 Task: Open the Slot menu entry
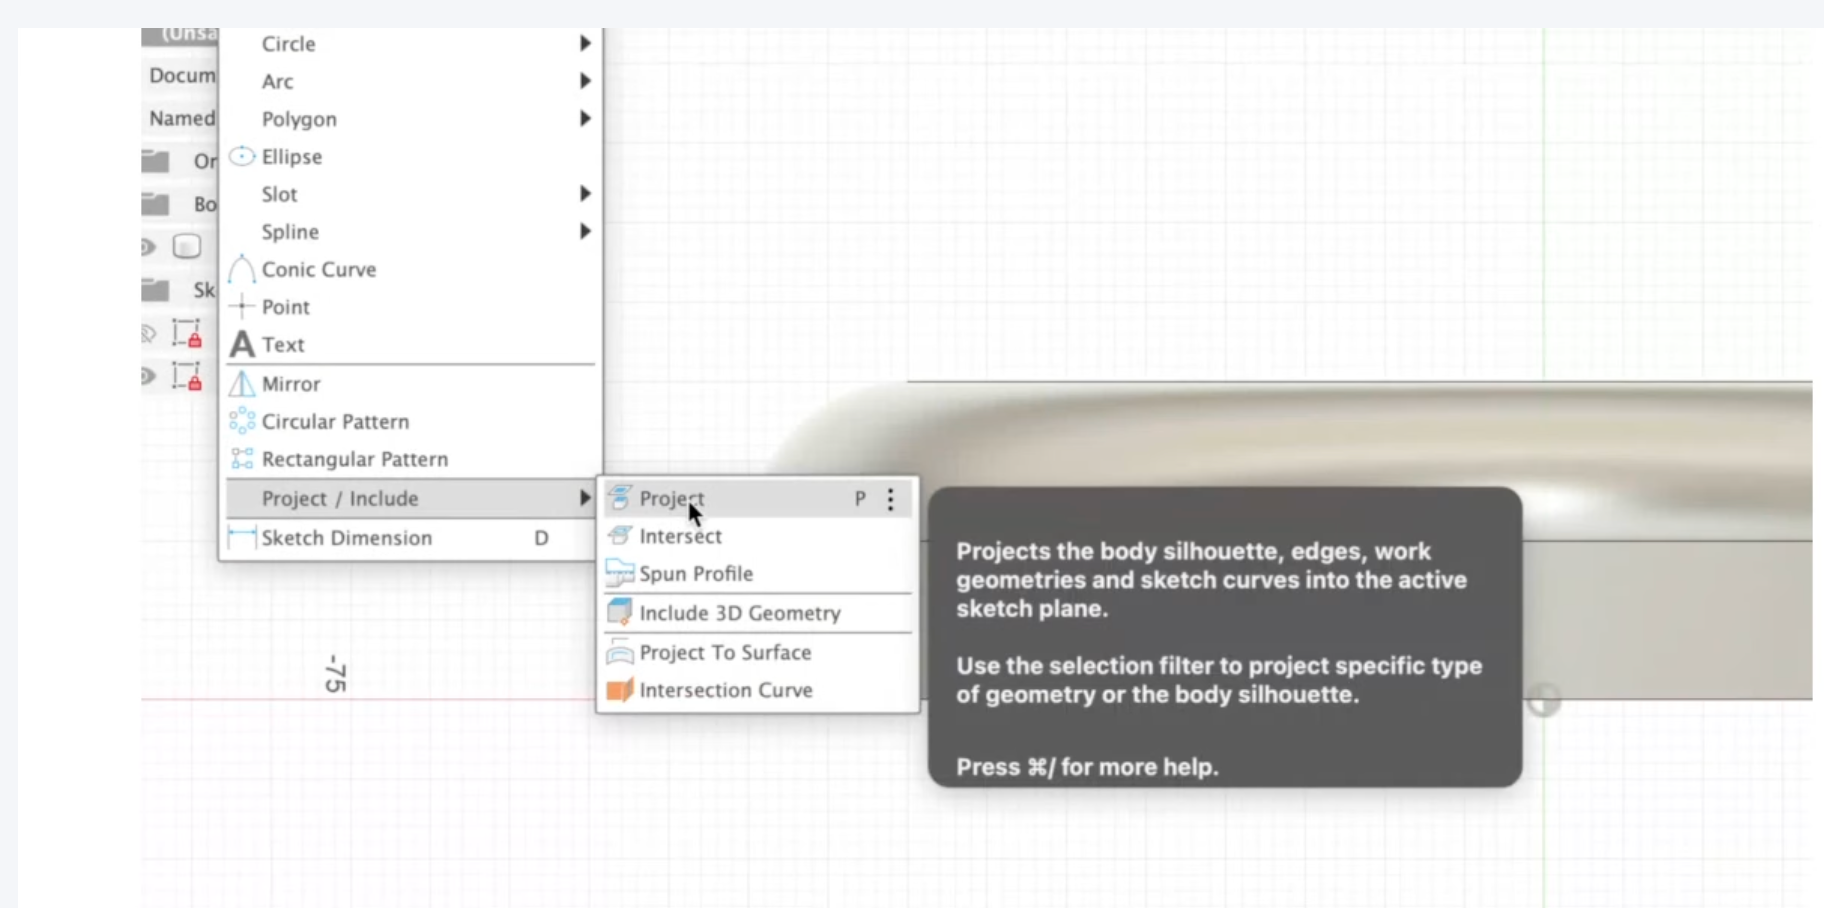coord(411,194)
